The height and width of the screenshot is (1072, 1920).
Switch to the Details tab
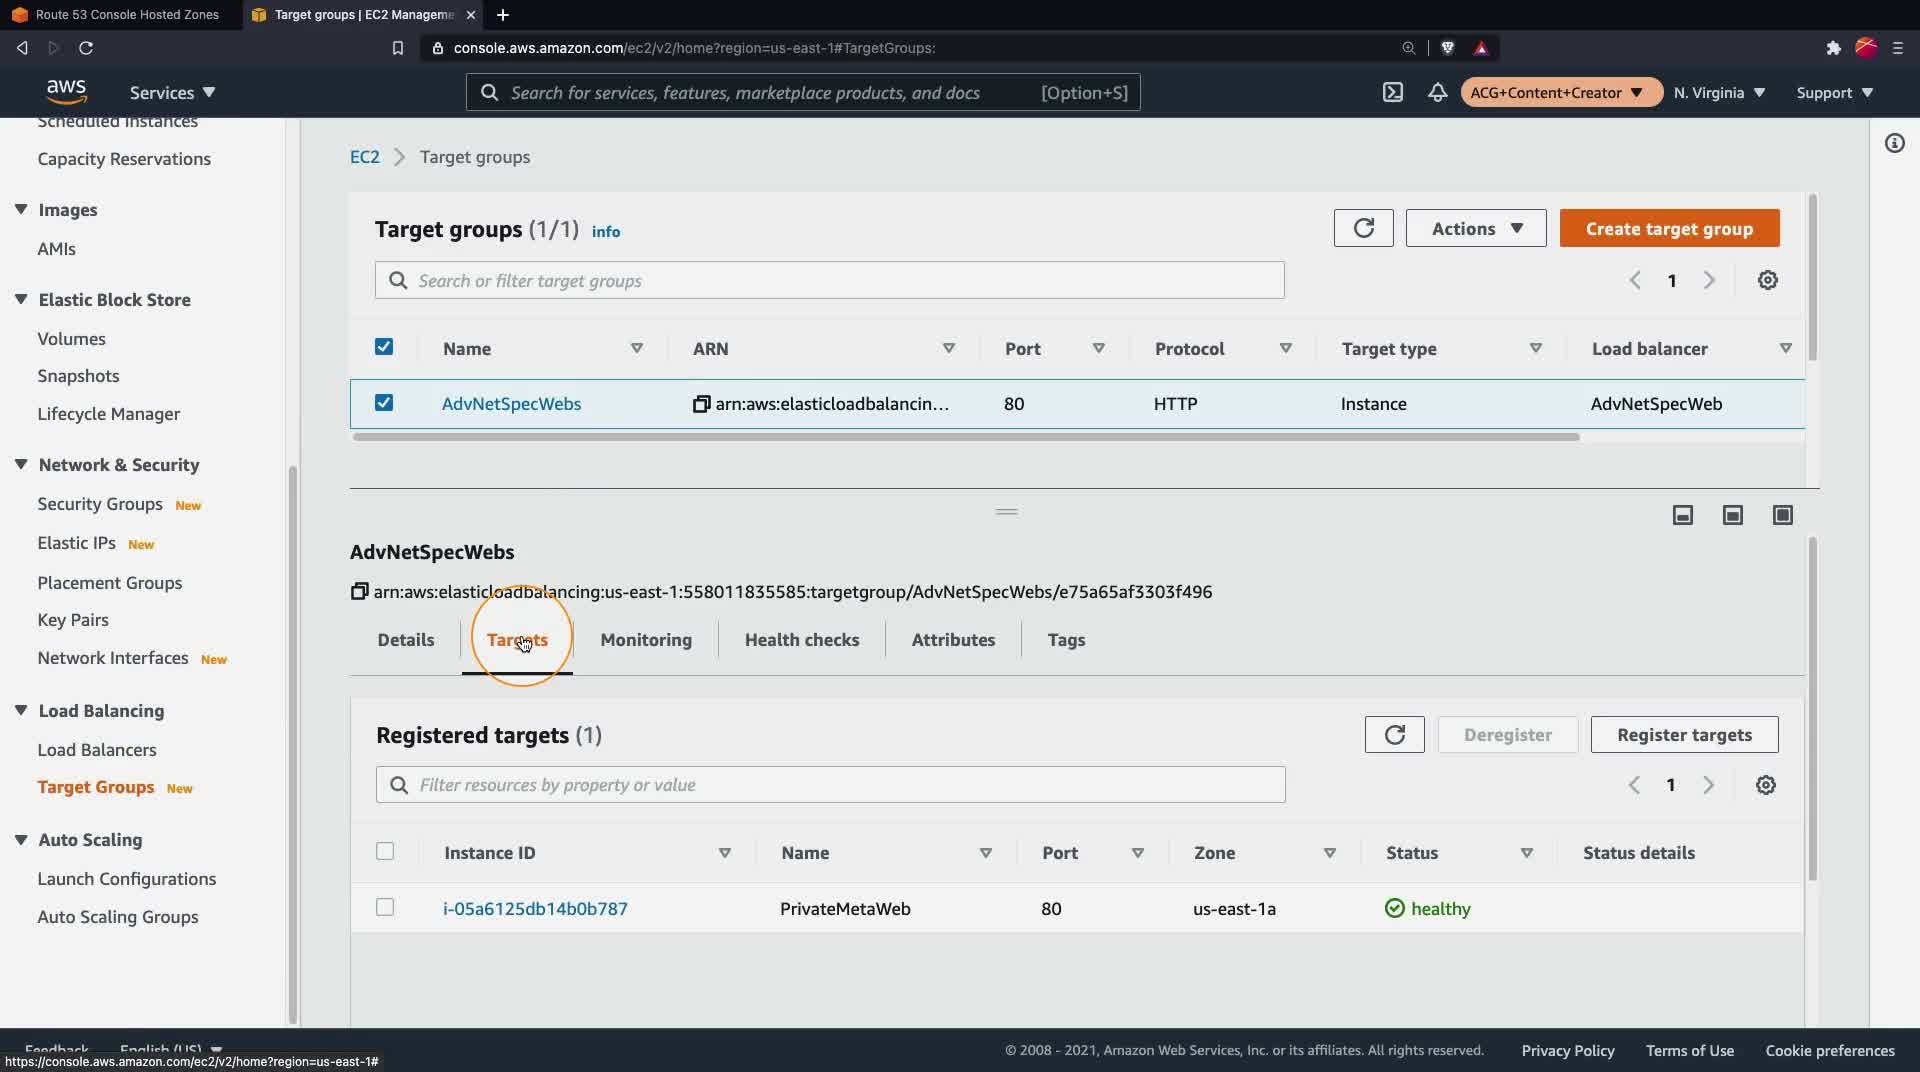pos(406,640)
